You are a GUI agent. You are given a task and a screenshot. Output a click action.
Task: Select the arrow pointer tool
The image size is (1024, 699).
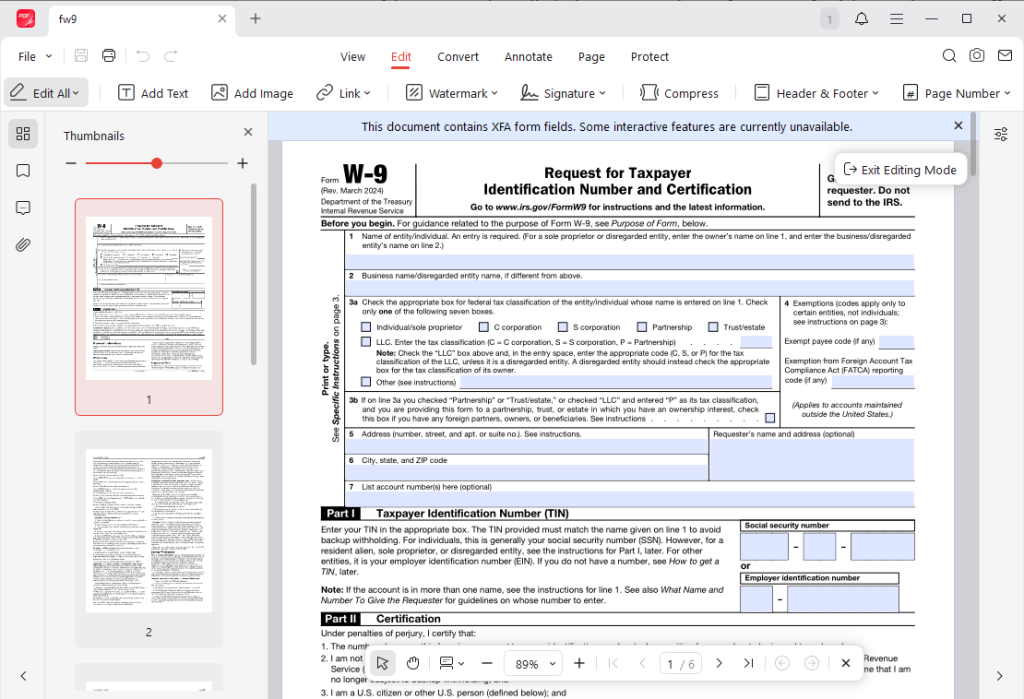382,664
